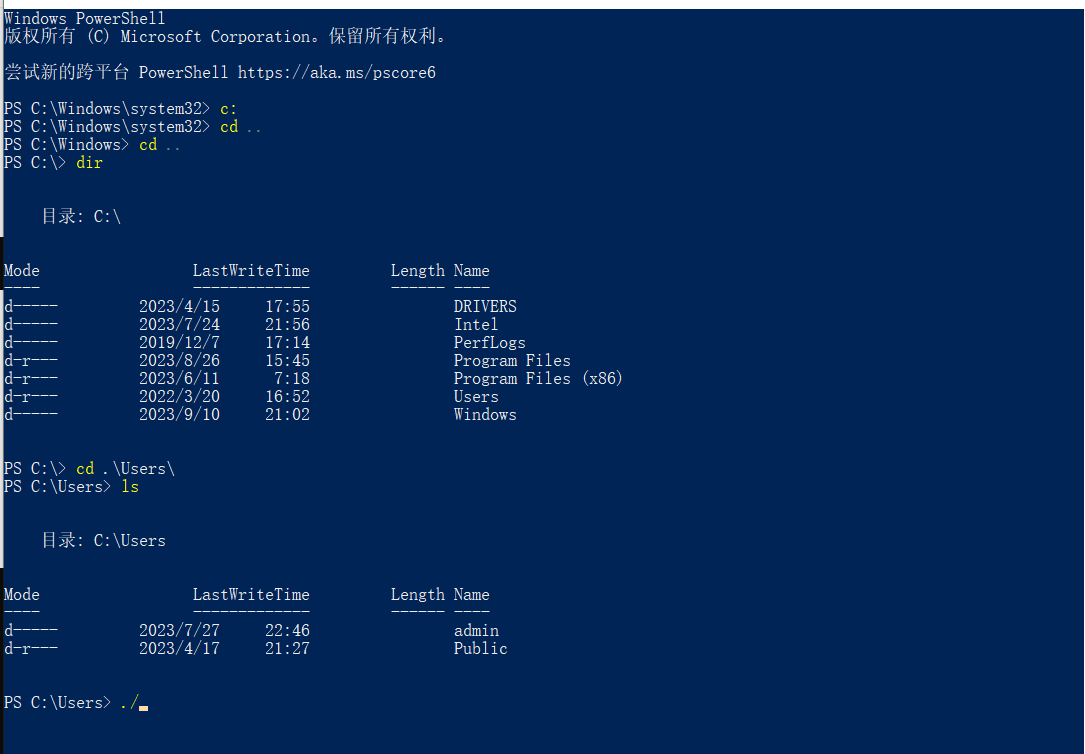Click the DRIVERS directory name
The image size is (1085, 754).
click(485, 307)
